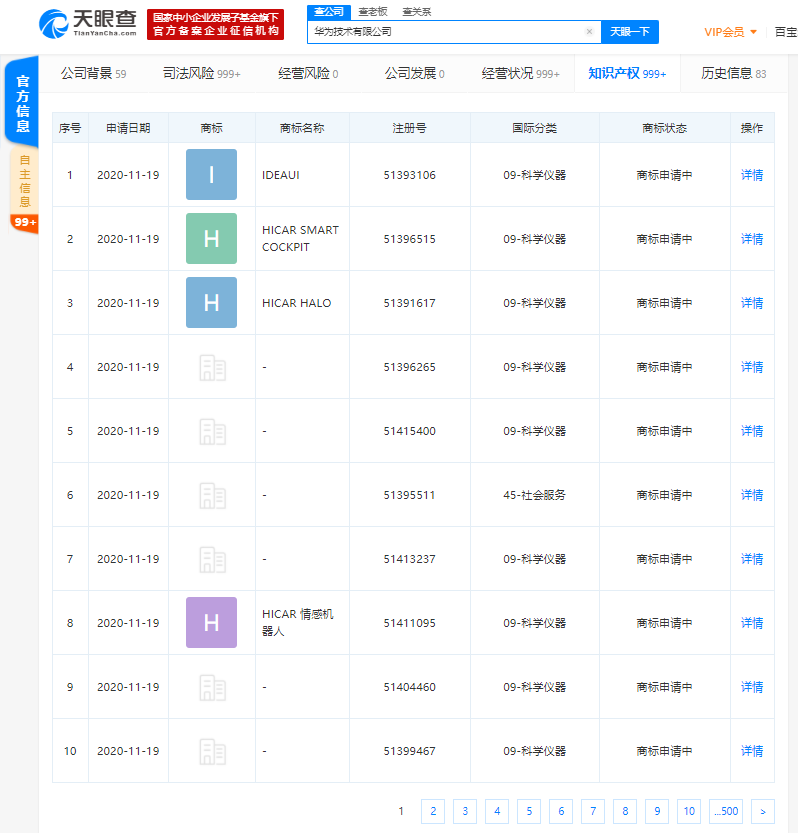Select the 查老板 search tab

point(372,11)
